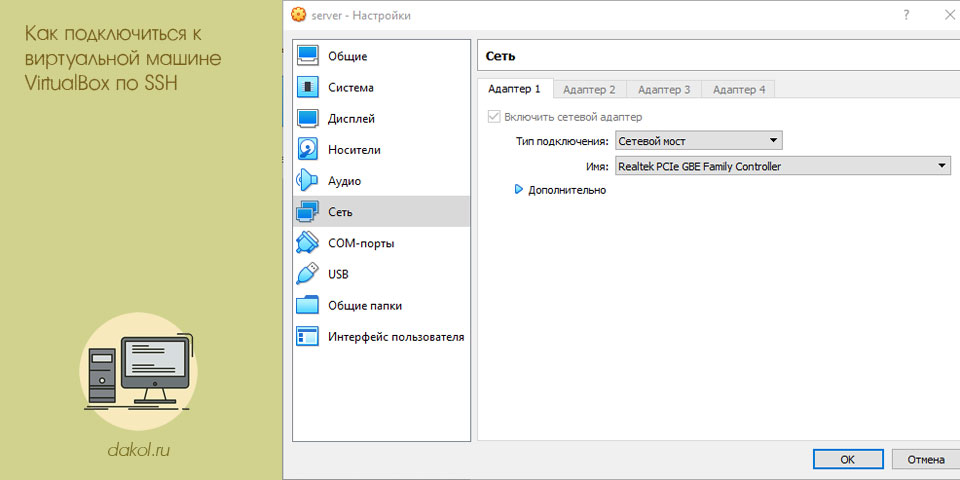
Task: Select the USB category label
Action: point(338,274)
